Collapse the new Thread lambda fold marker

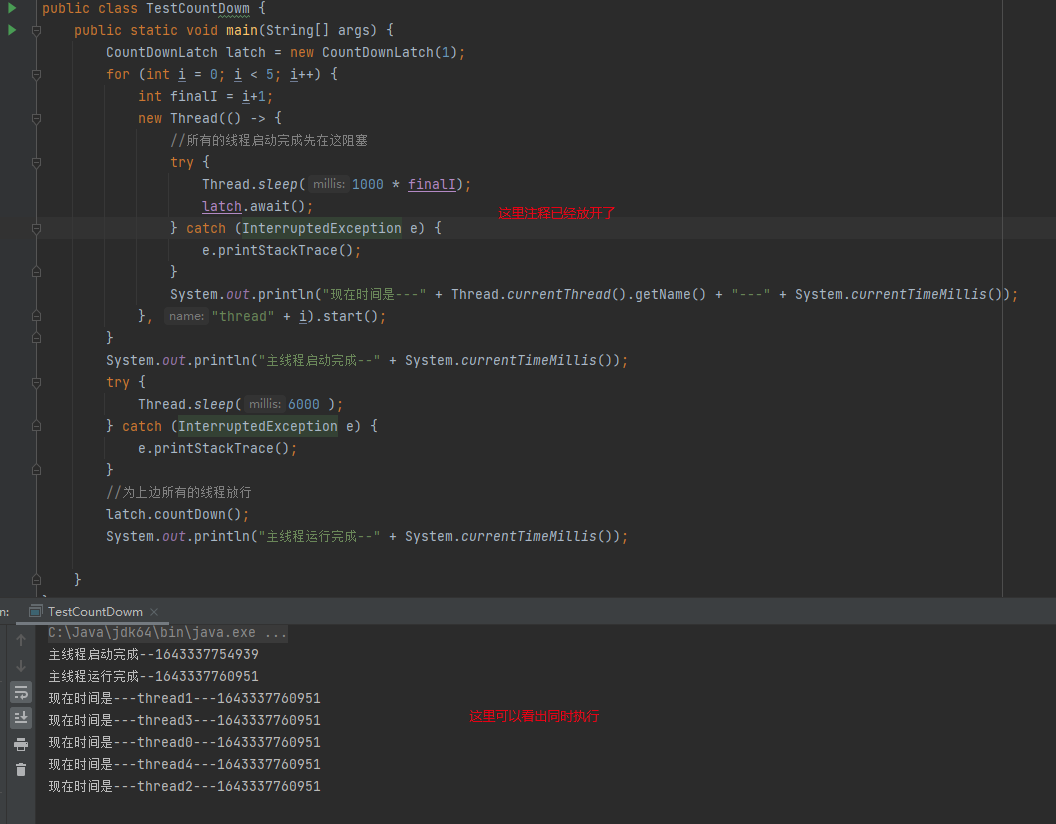36,118
